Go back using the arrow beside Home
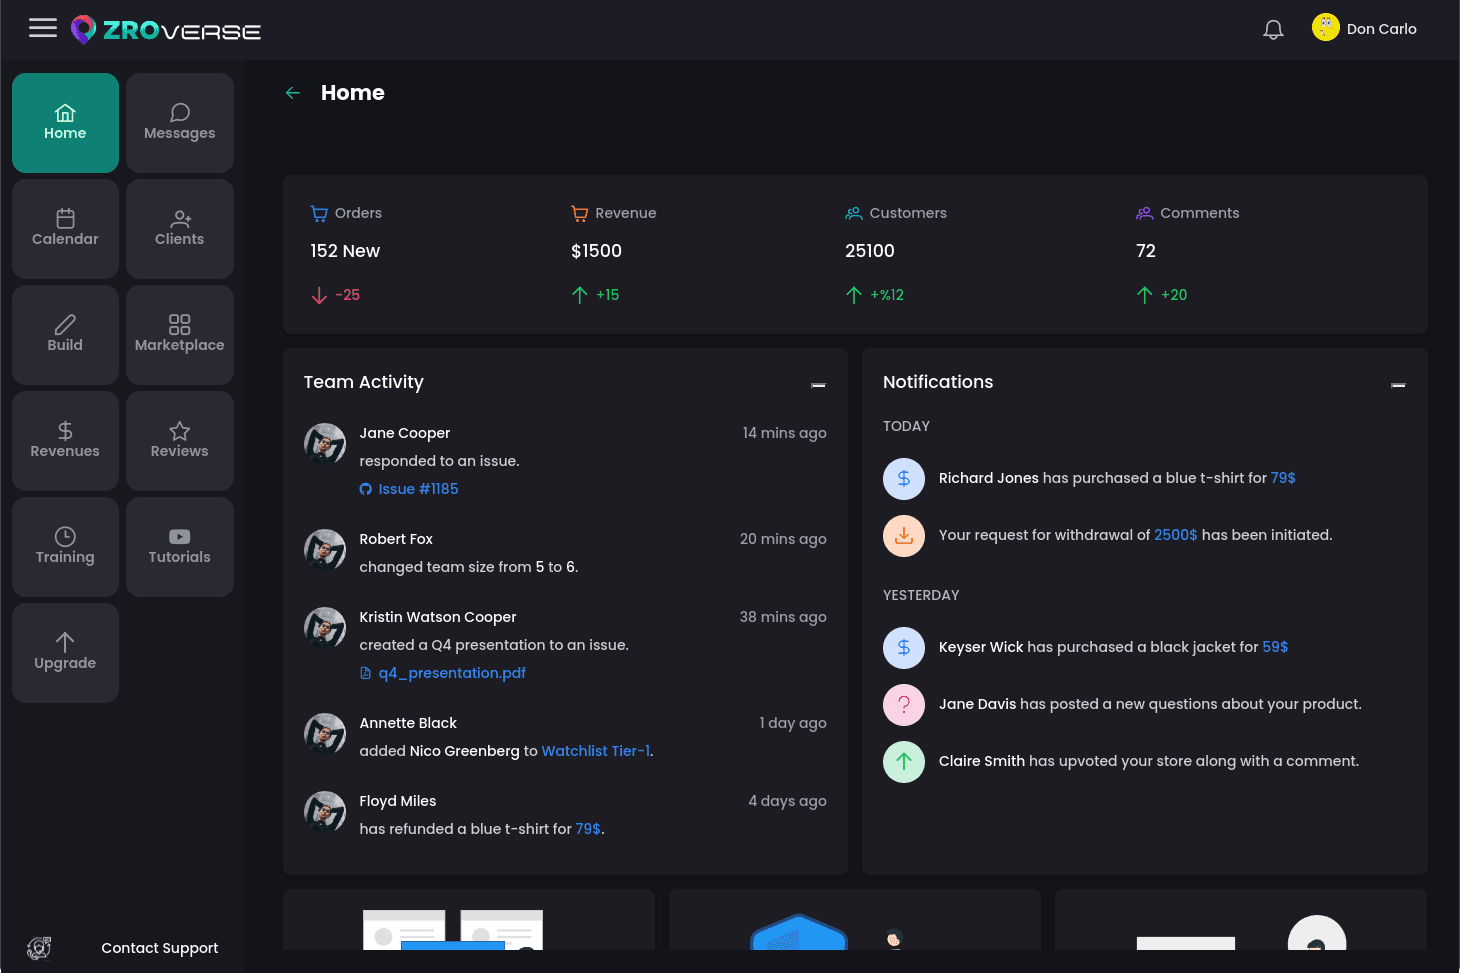1460x973 pixels. click(x=293, y=93)
